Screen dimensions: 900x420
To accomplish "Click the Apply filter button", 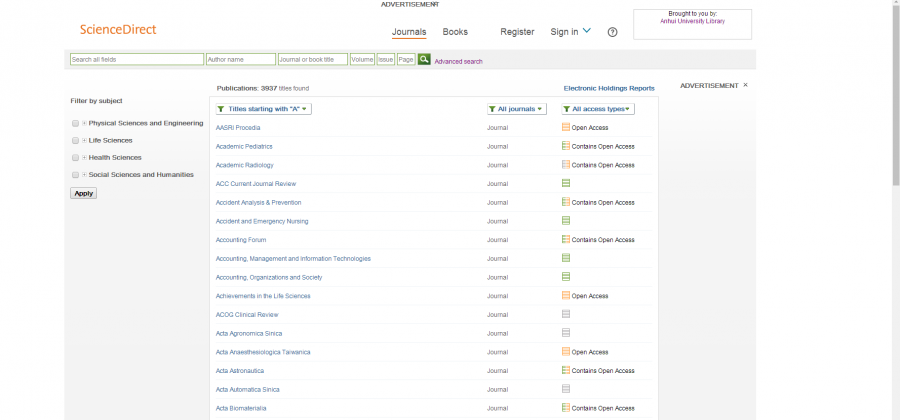I will [x=84, y=193].
